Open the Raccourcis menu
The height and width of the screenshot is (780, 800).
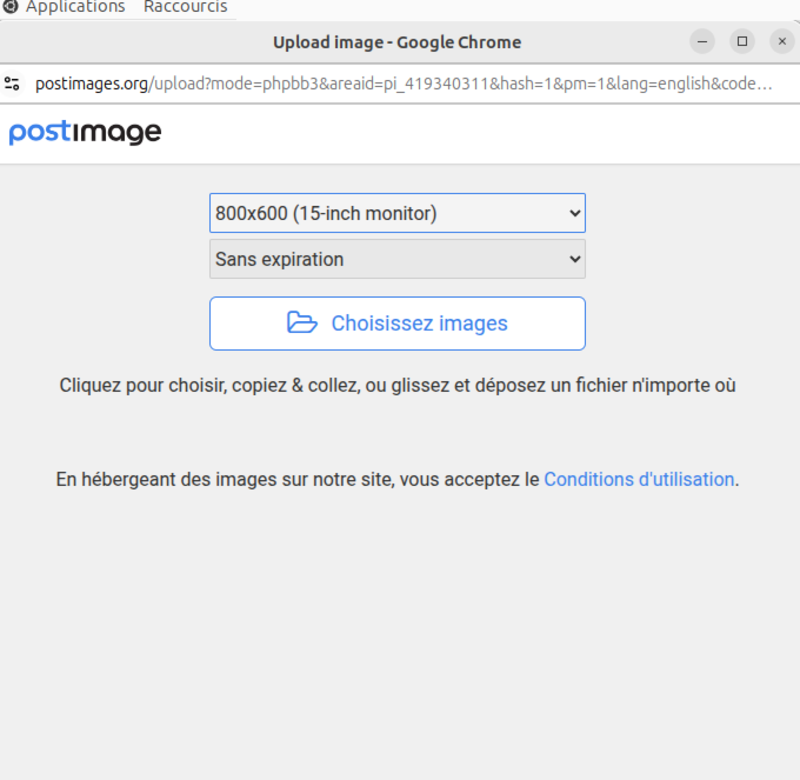point(186,7)
